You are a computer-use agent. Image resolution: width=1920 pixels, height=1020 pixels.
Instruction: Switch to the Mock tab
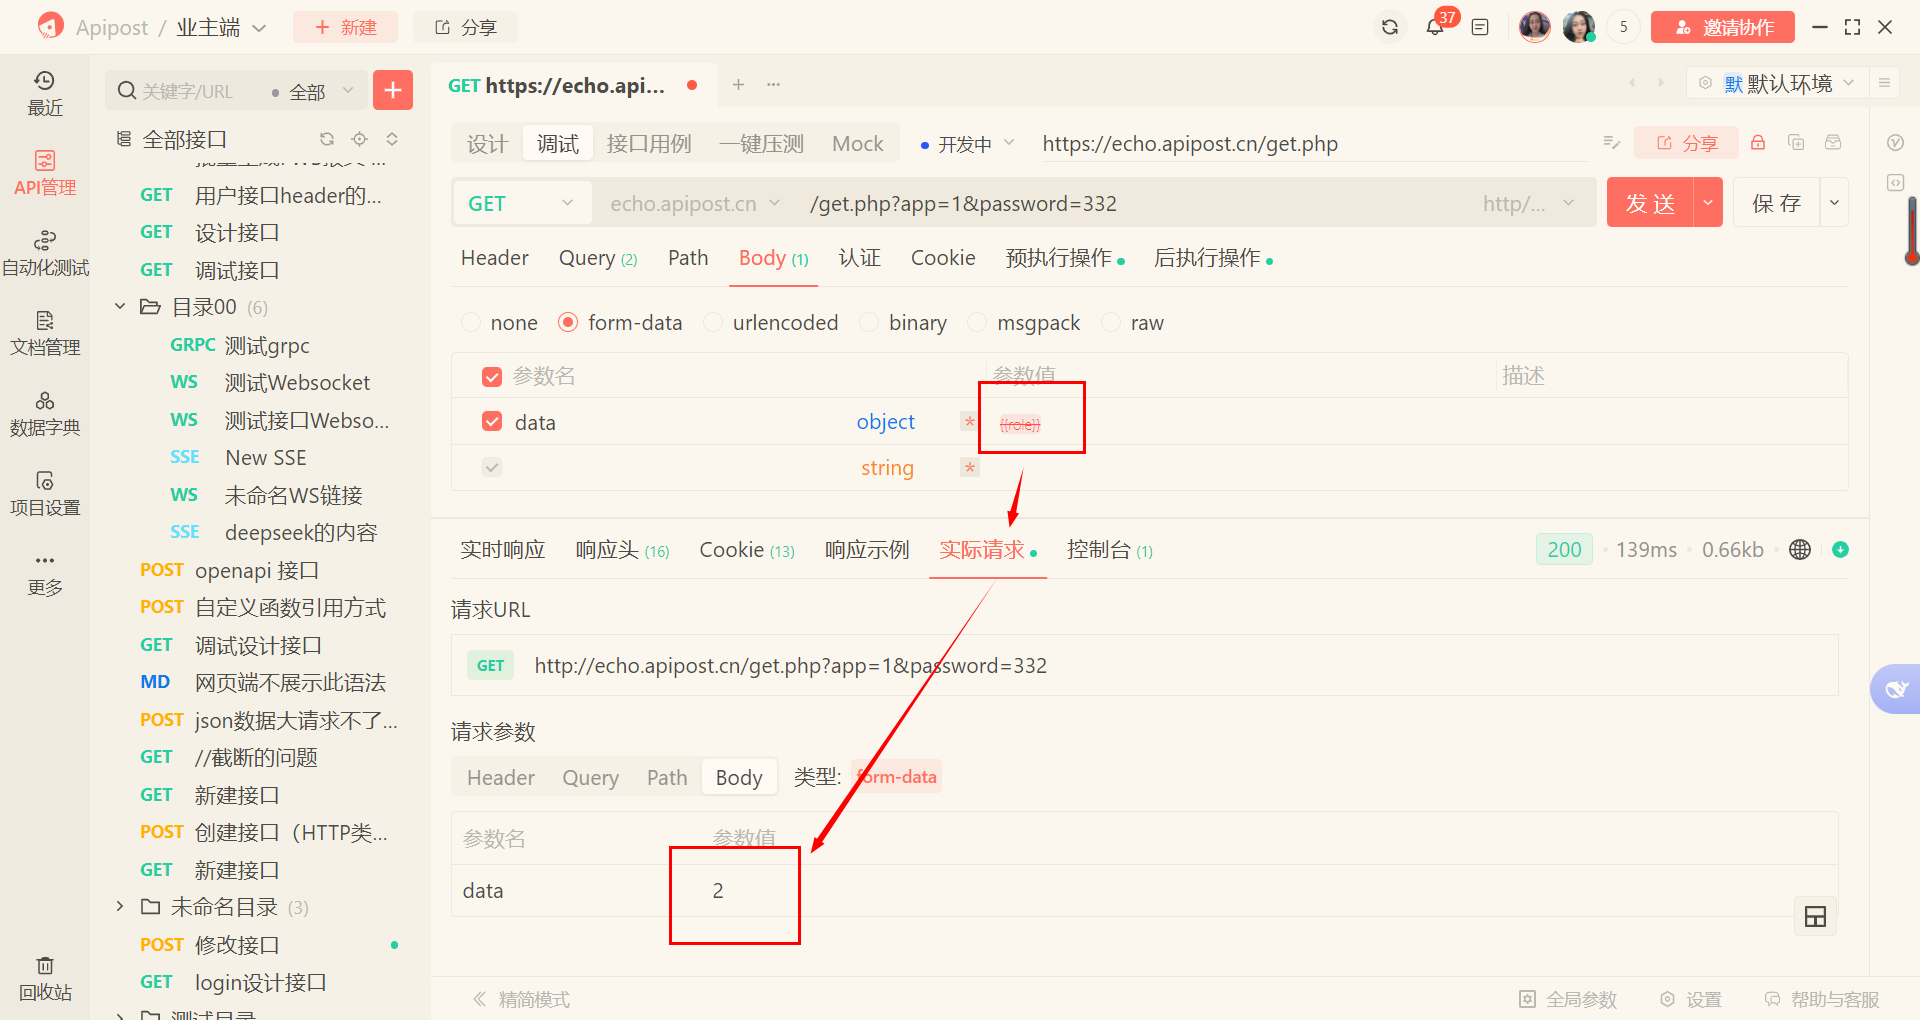pos(858,143)
